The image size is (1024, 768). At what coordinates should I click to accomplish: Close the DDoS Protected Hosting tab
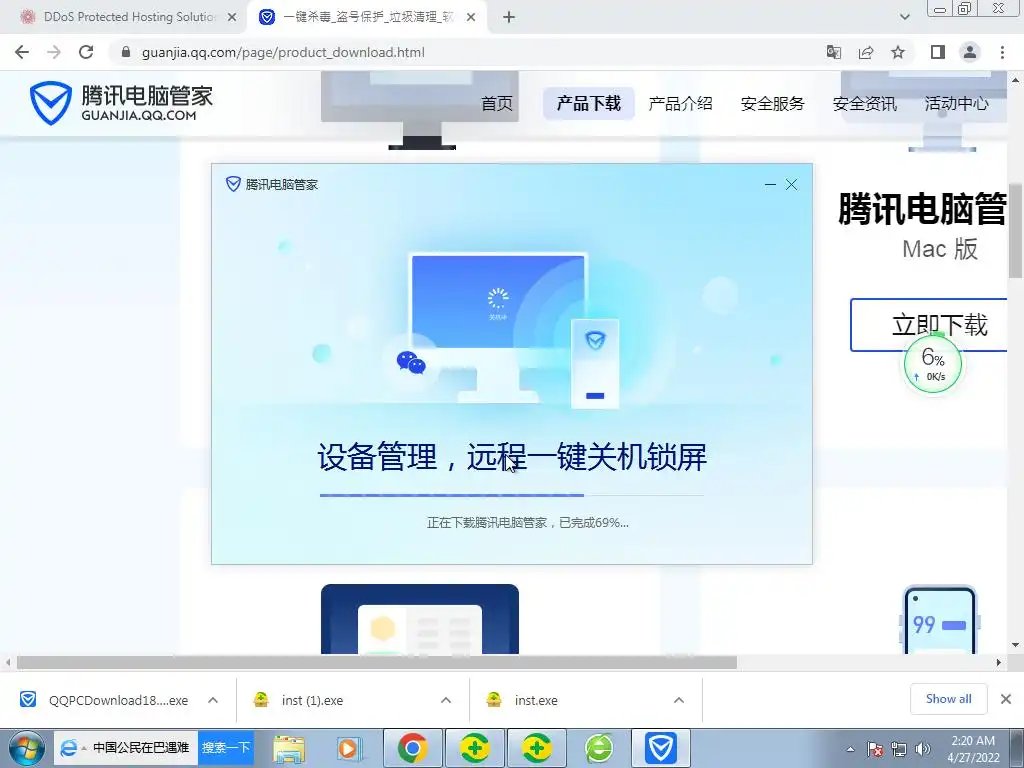click(232, 18)
